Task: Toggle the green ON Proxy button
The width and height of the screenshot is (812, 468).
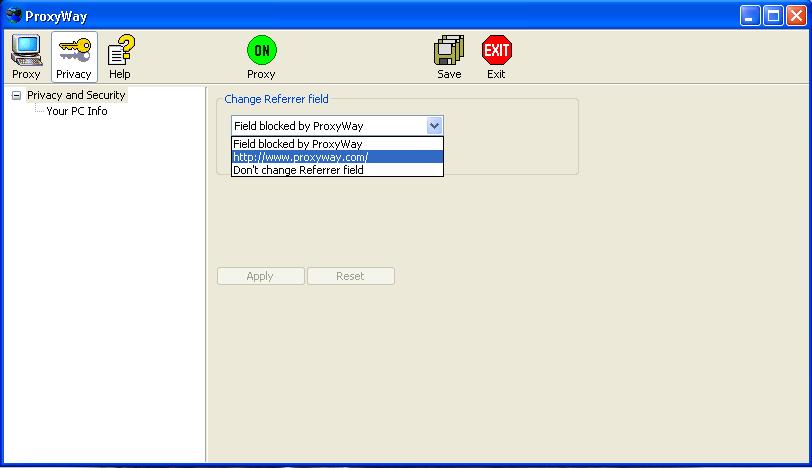Action: [262, 57]
